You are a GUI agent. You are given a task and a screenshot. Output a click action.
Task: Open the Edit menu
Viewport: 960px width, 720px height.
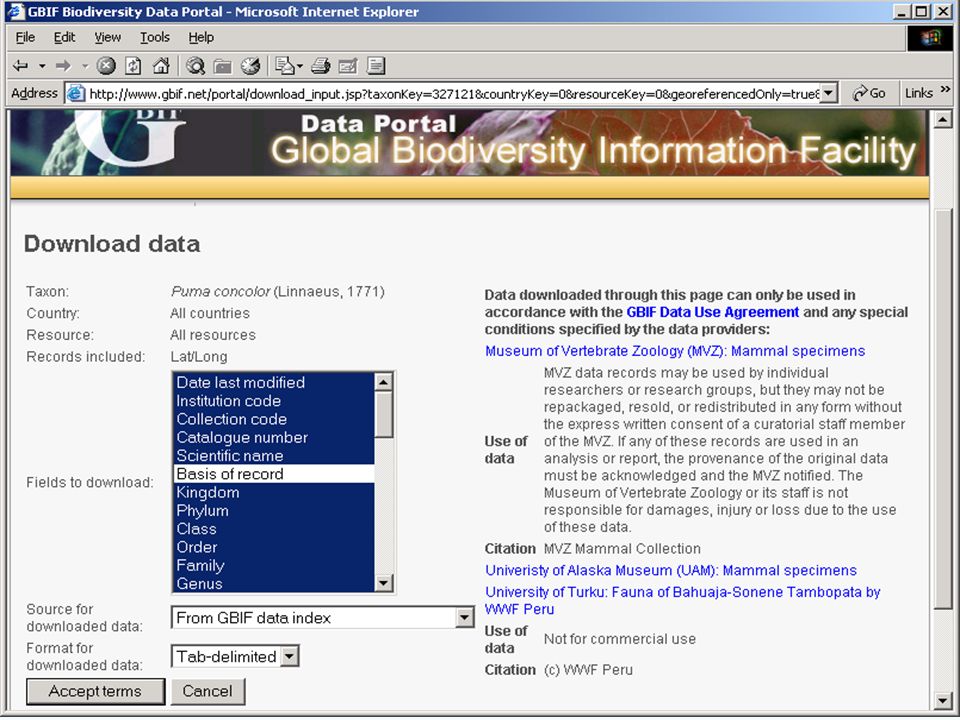coord(64,37)
